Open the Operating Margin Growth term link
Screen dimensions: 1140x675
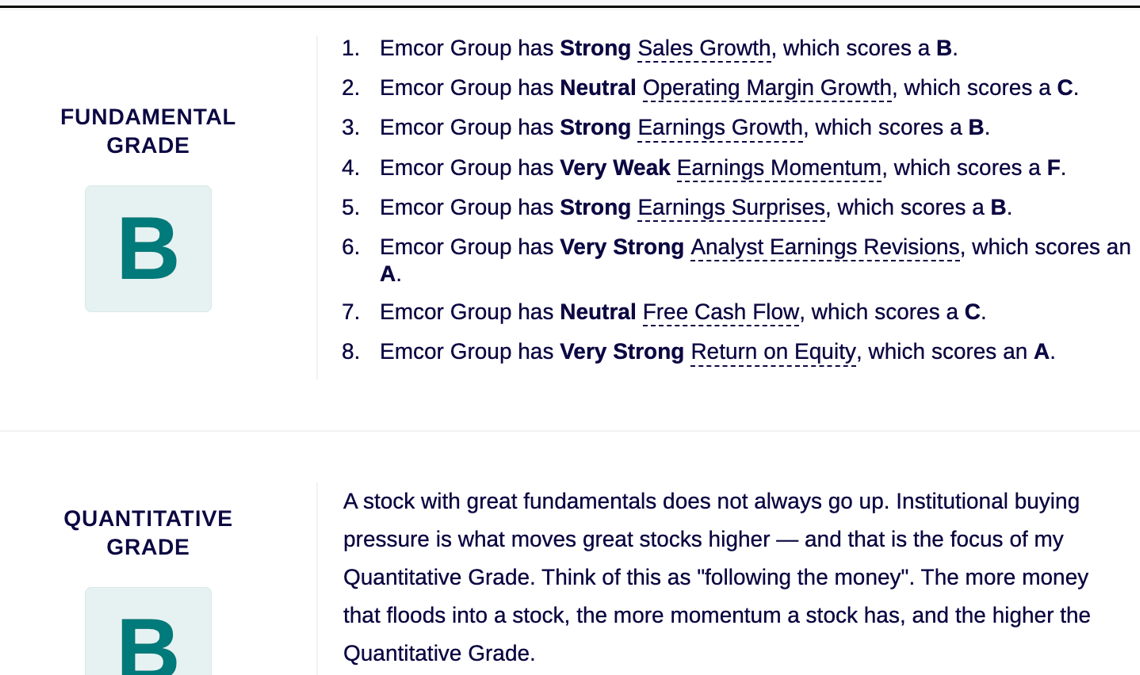pyautogui.click(x=767, y=89)
